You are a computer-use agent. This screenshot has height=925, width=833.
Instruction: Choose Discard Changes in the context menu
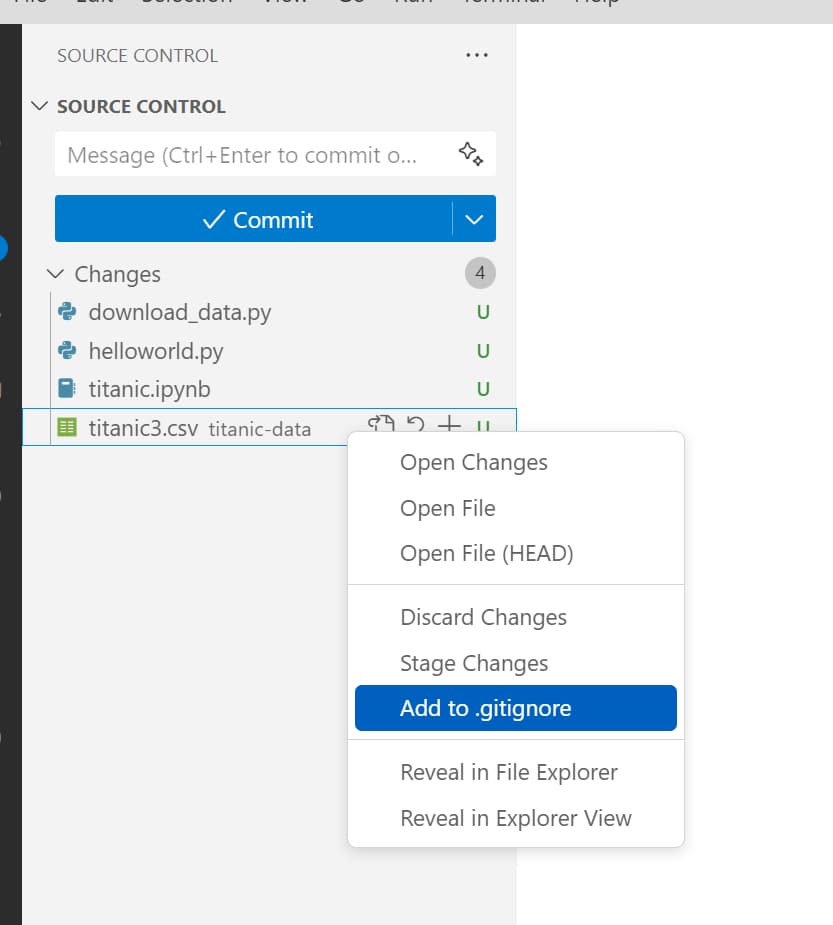pos(483,617)
